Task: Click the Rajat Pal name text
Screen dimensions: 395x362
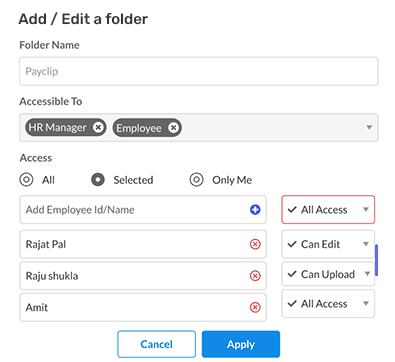Action: point(46,244)
